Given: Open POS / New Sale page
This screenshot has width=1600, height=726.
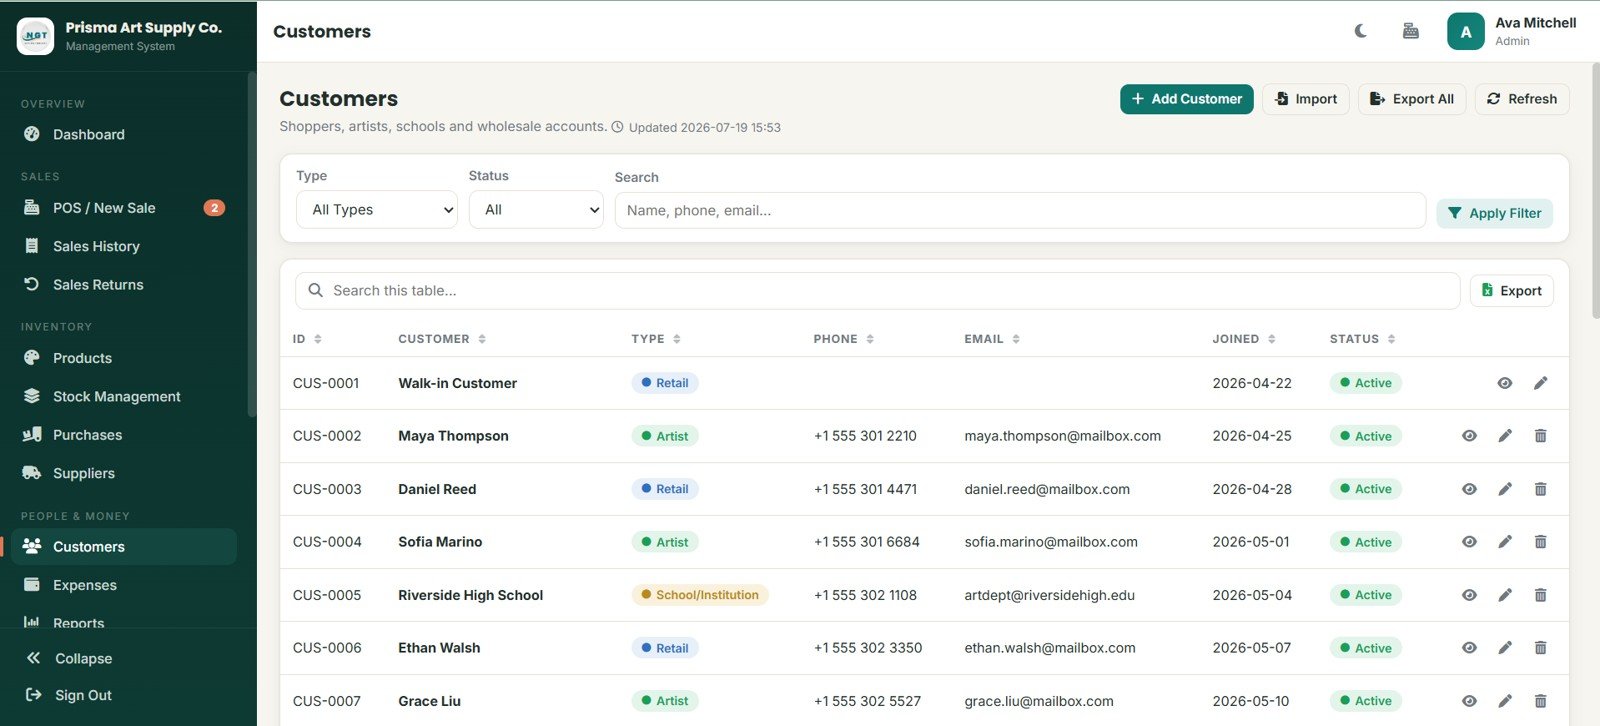Looking at the screenshot, I should 124,208.
